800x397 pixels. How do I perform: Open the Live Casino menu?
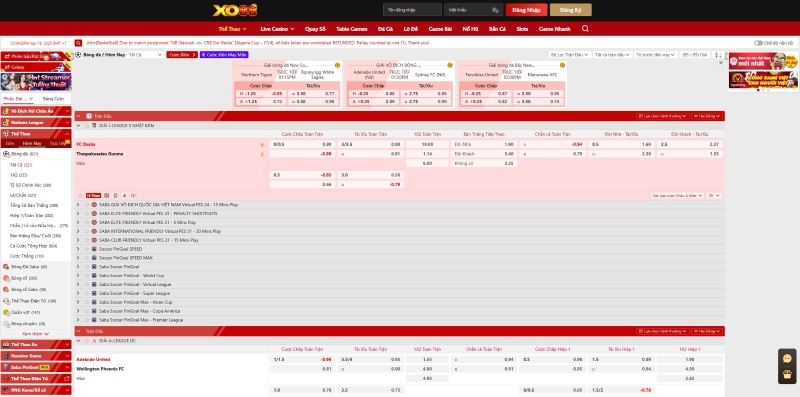[277, 29]
